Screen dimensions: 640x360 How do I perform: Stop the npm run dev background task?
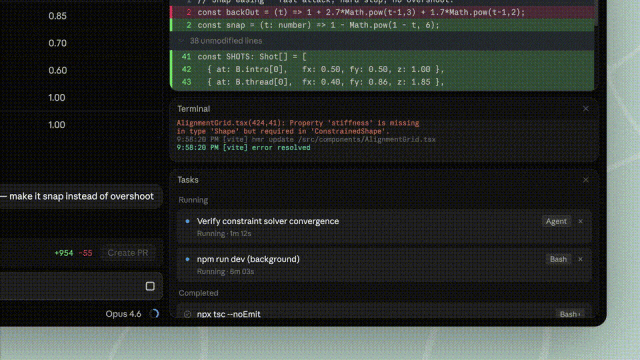tap(580, 259)
